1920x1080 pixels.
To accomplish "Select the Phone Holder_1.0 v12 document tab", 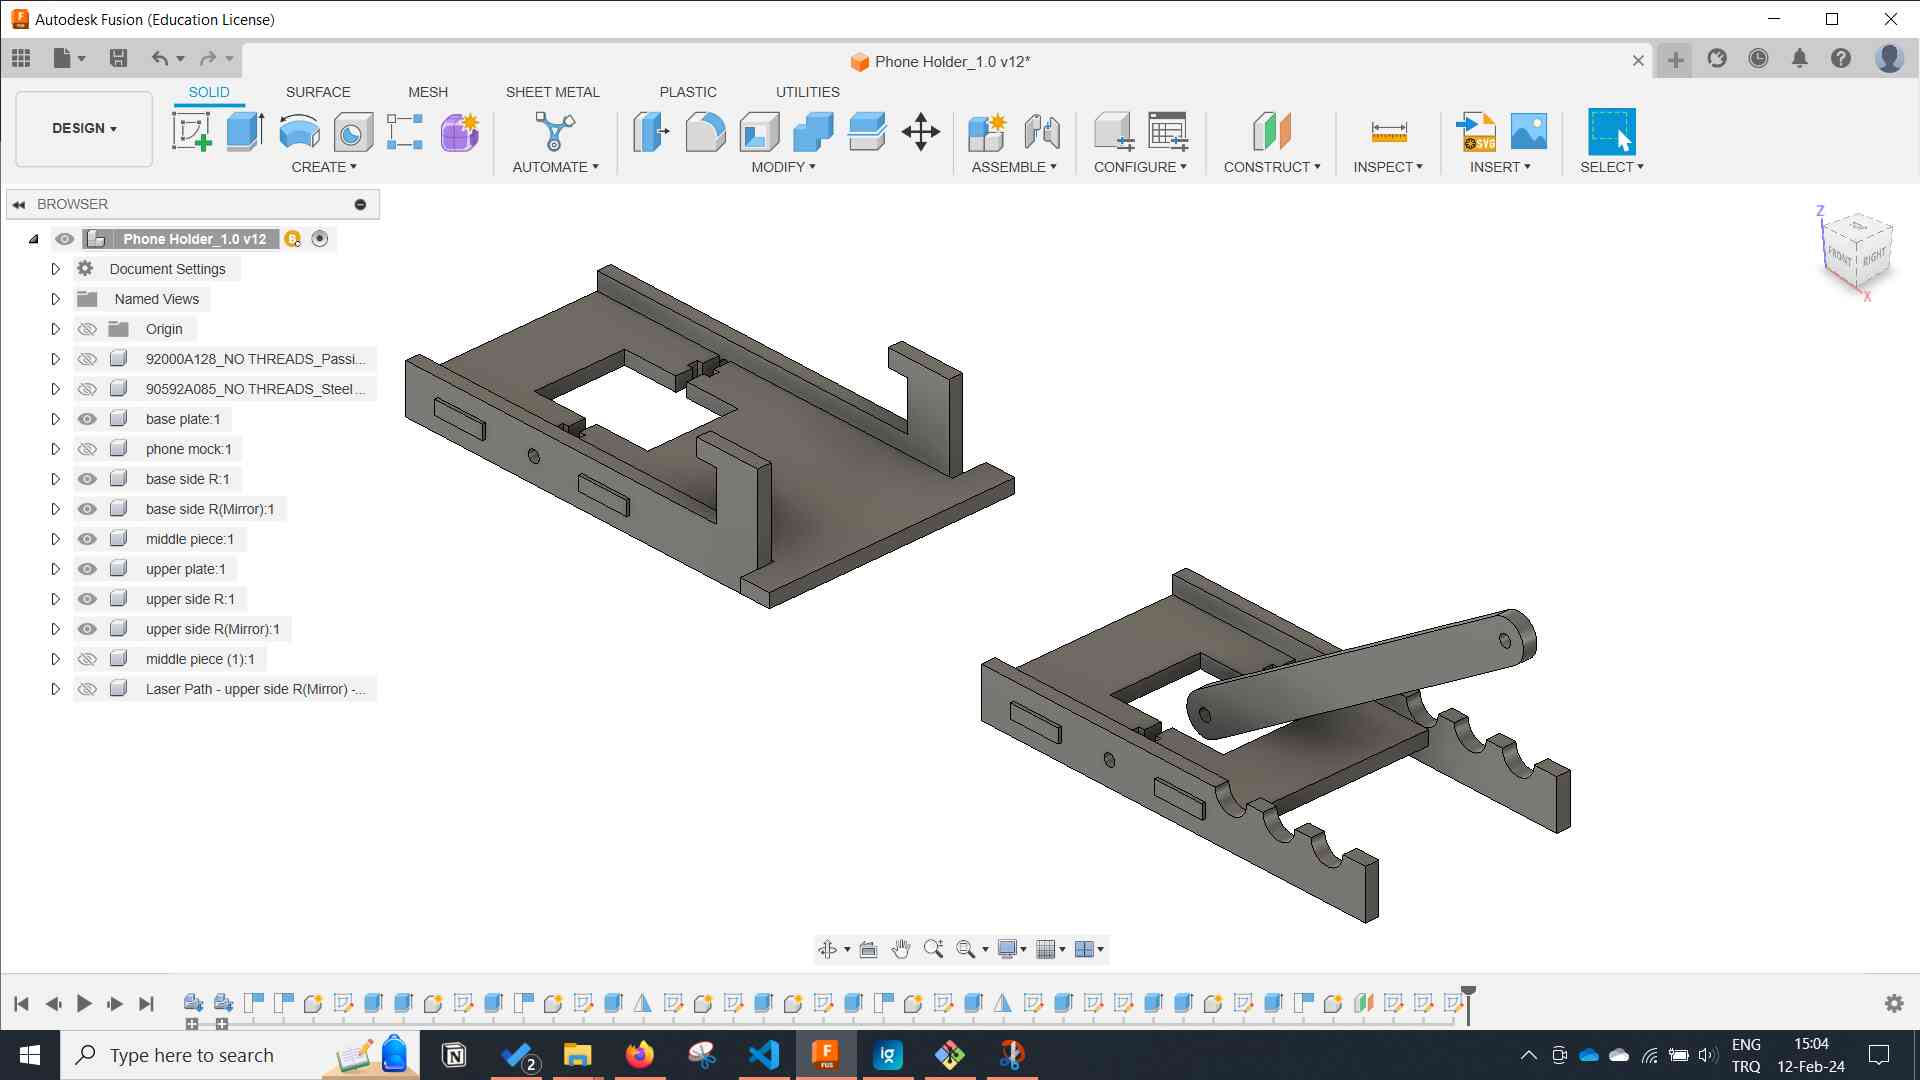I will pos(941,62).
